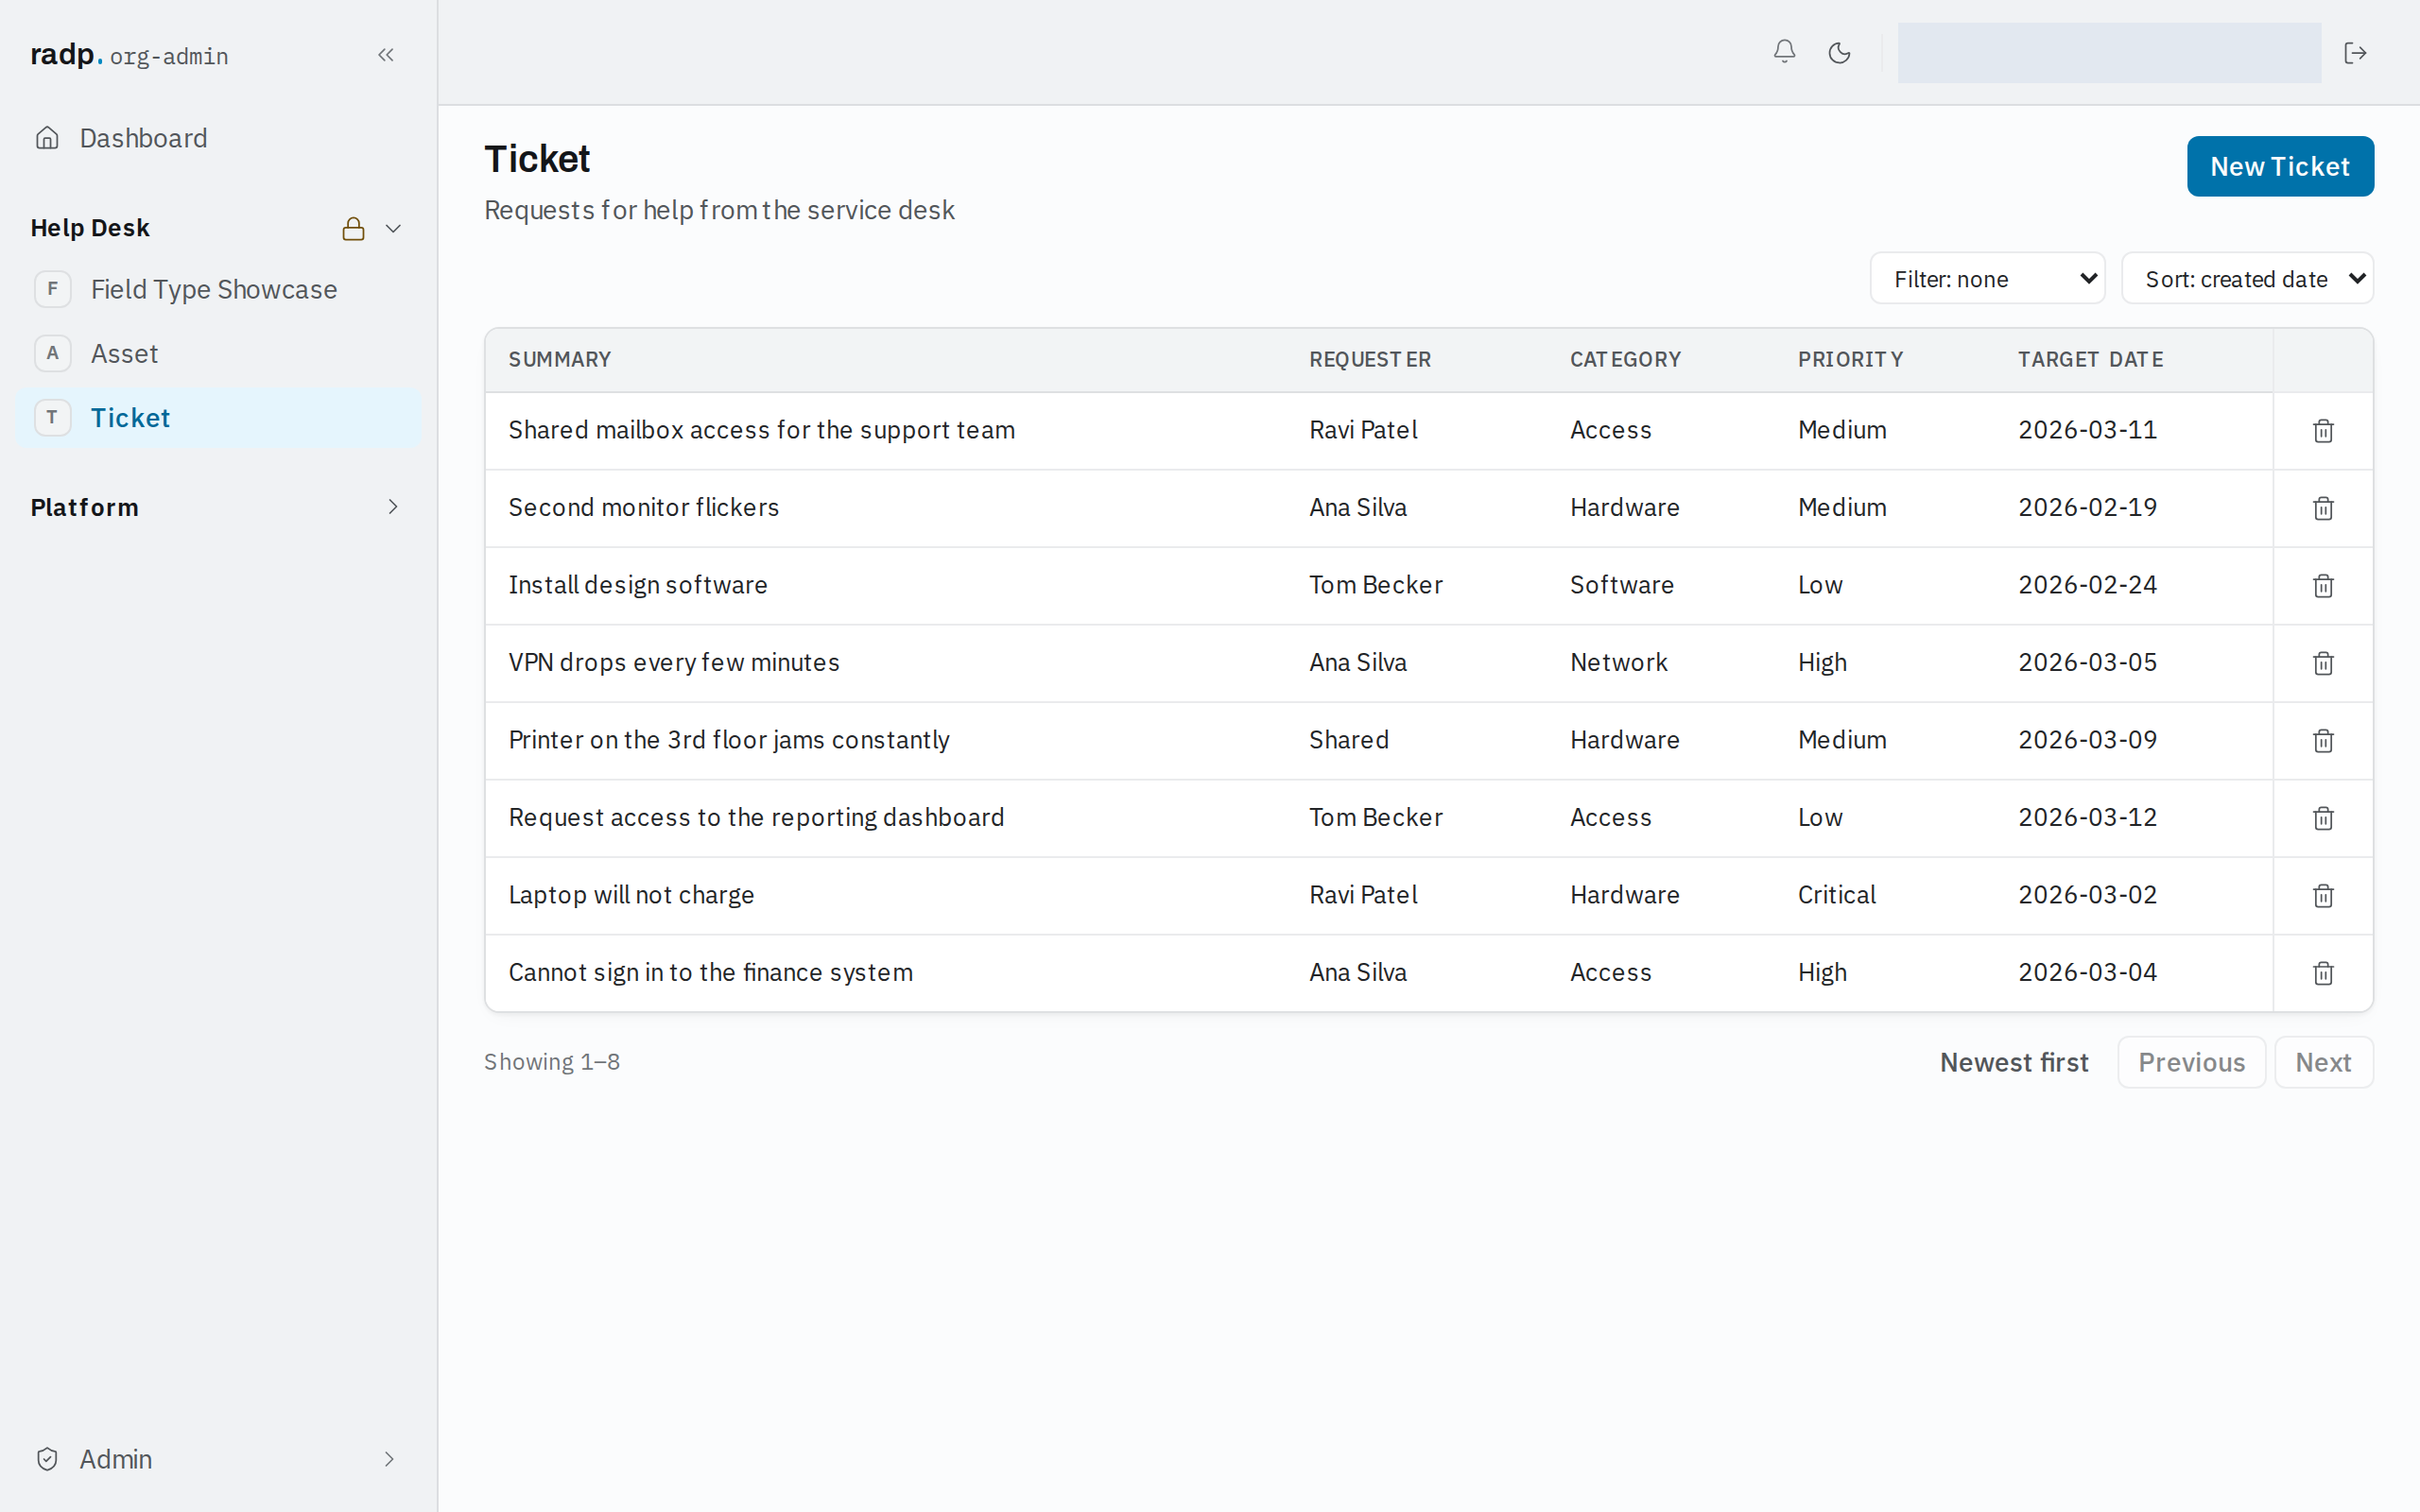Image resolution: width=2420 pixels, height=1512 pixels.
Task: Open the Filter: none dropdown
Action: 1987,279
